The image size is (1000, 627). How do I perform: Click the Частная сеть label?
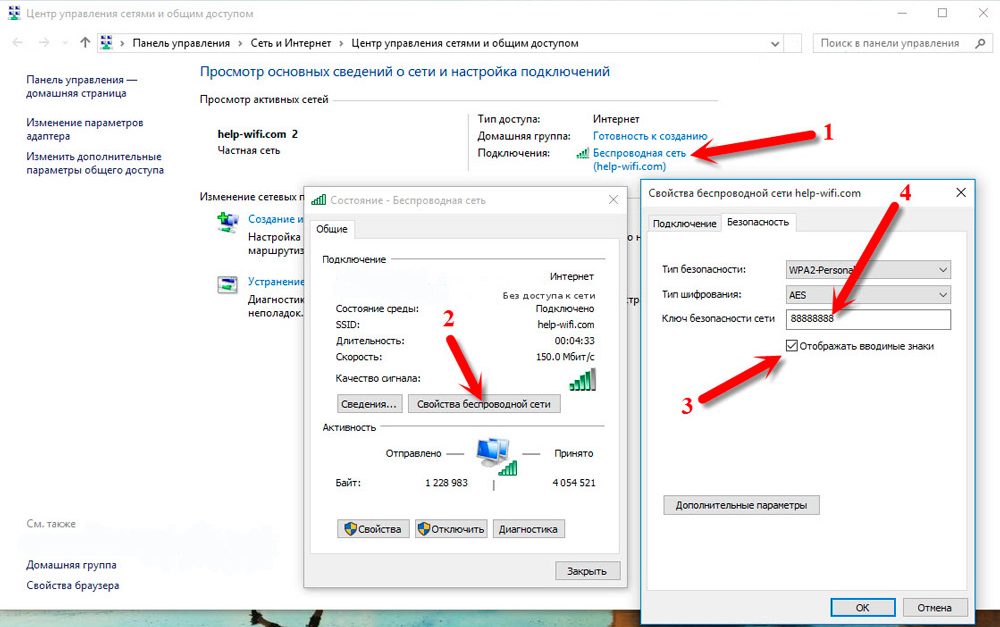tap(249, 151)
